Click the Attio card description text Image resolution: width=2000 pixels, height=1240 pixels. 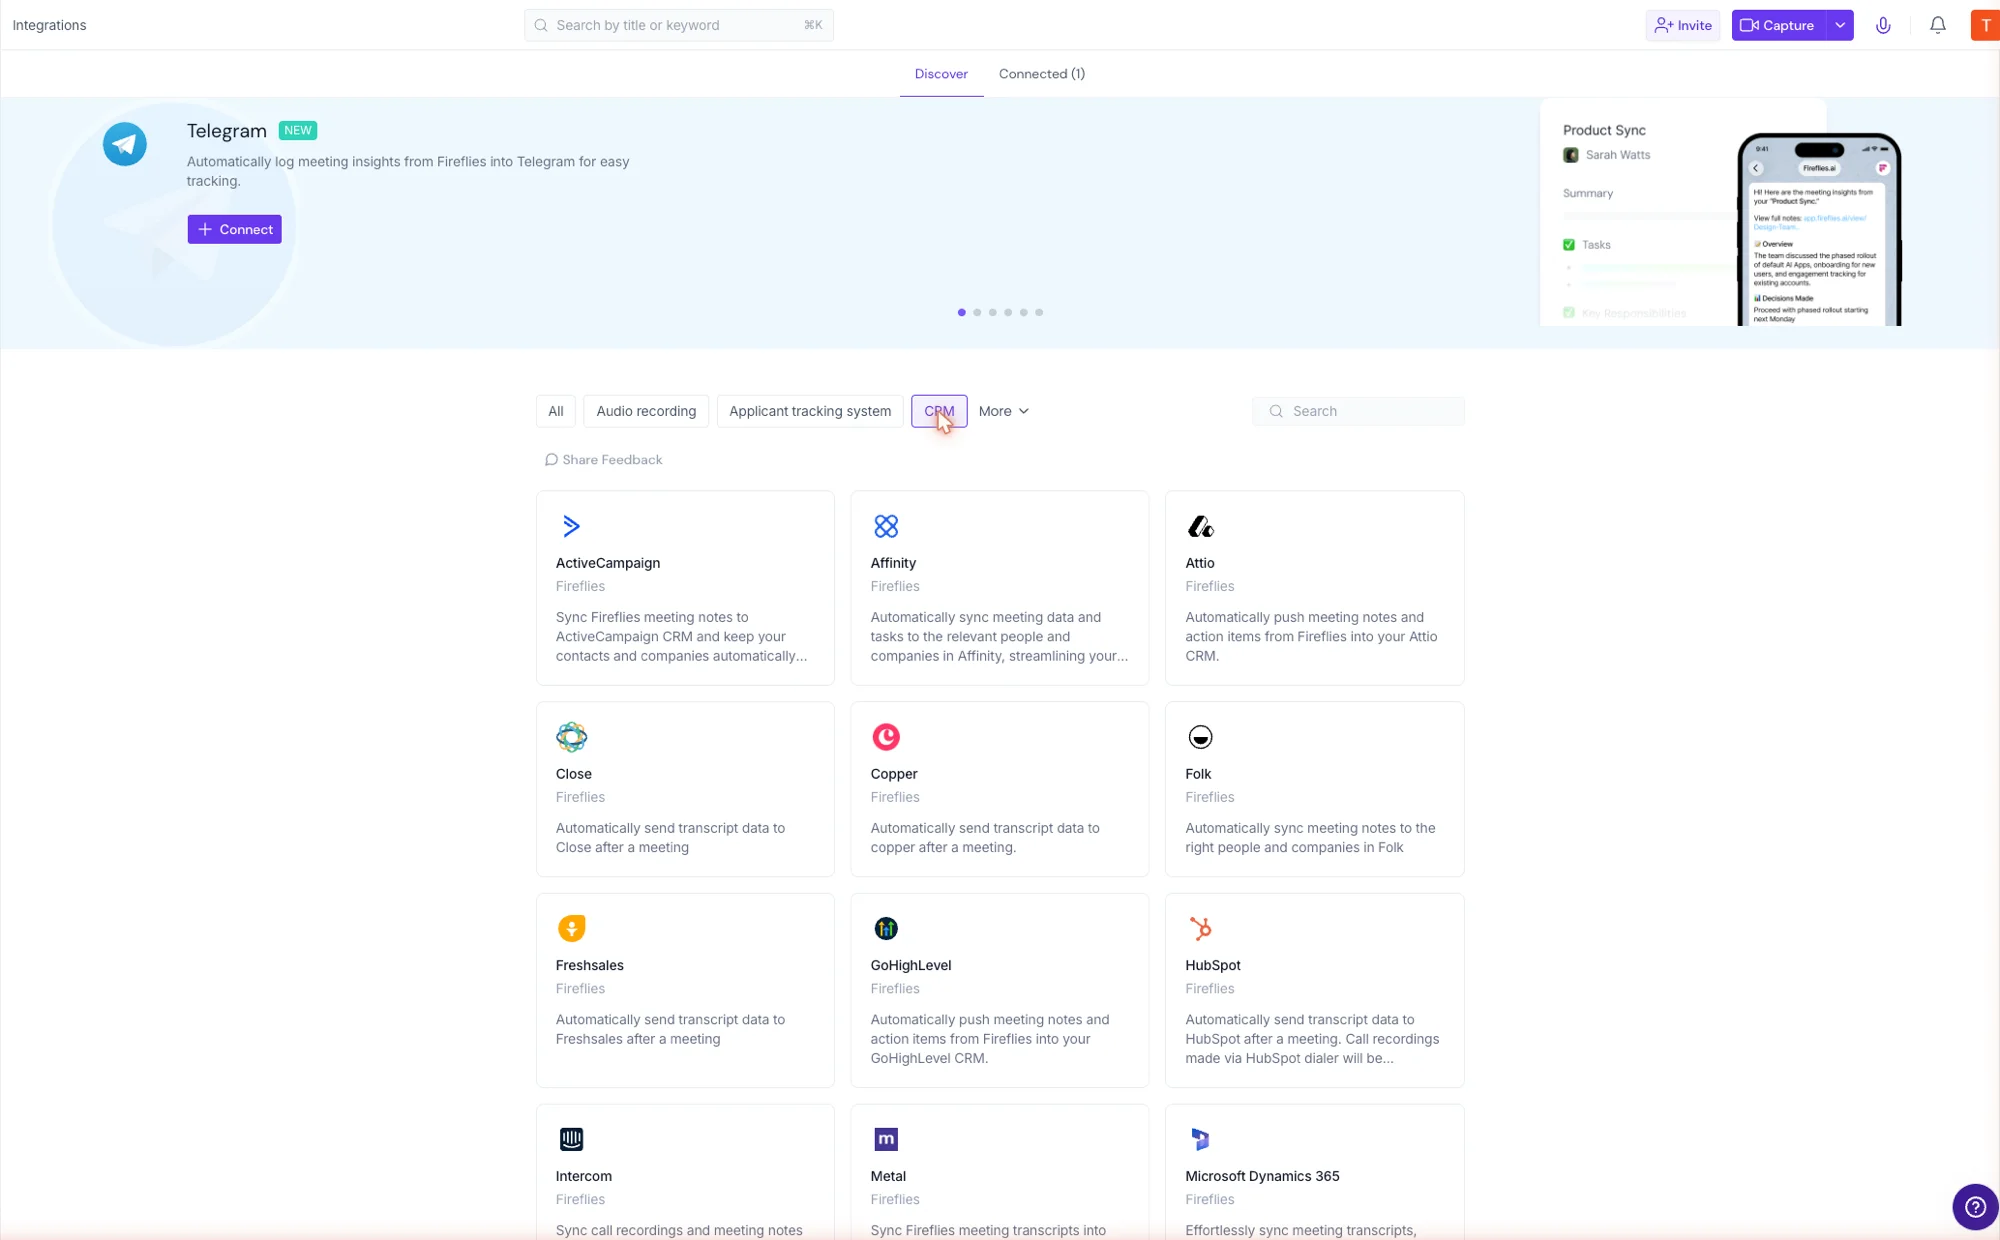click(x=1311, y=637)
